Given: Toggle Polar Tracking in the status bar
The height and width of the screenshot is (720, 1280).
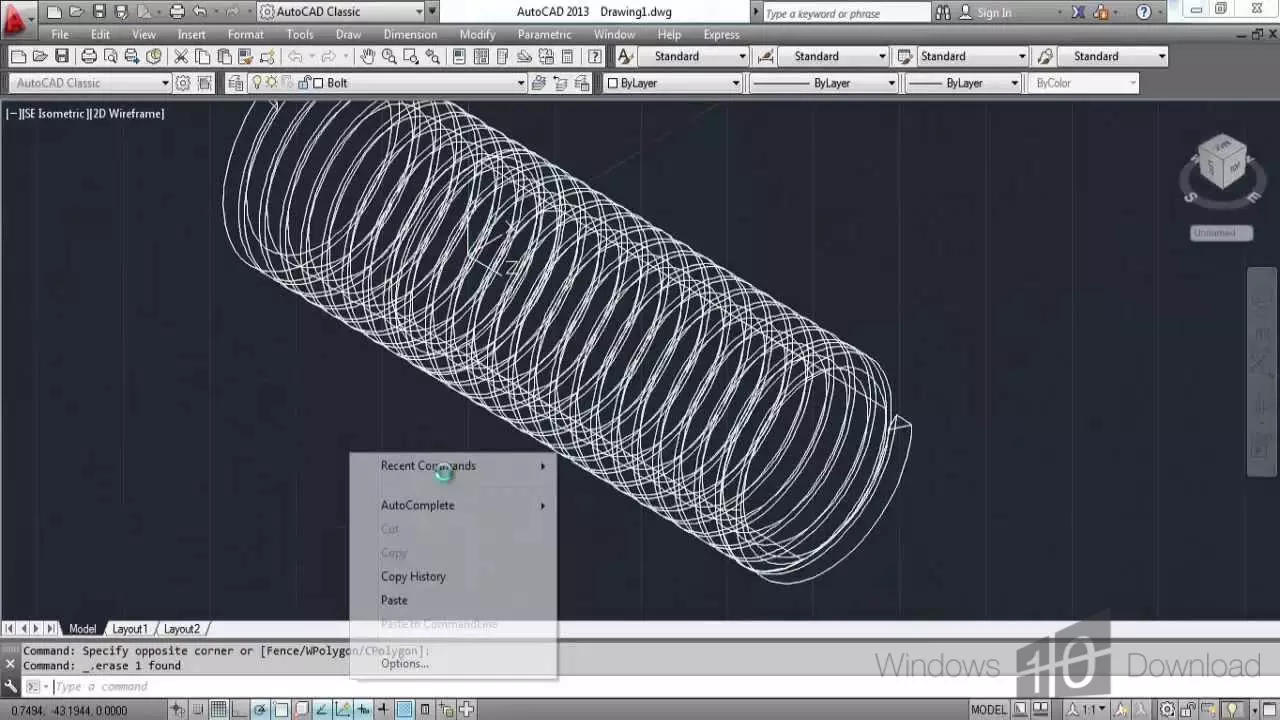Looking at the screenshot, I should [x=260, y=710].
